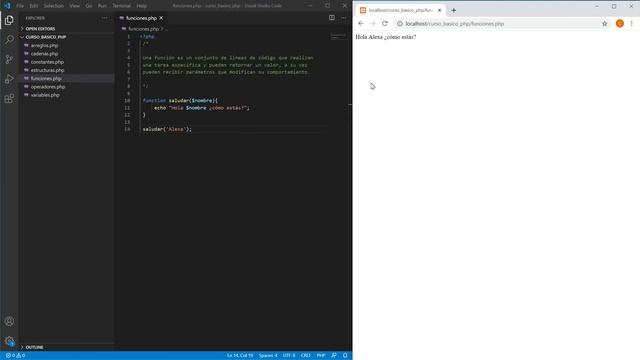Open the Edit menu
Viewport: 640px width, 360px height.
coord(33,6)
